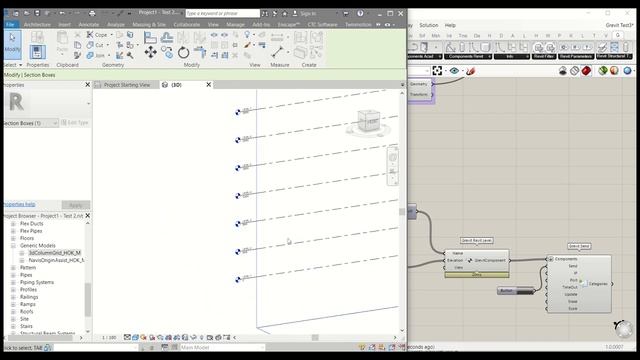The width and height of the screenshot is (640, 360).
Task: Click the red Preview Selected icon in Grasshopper
Action: tap(586, 71)
